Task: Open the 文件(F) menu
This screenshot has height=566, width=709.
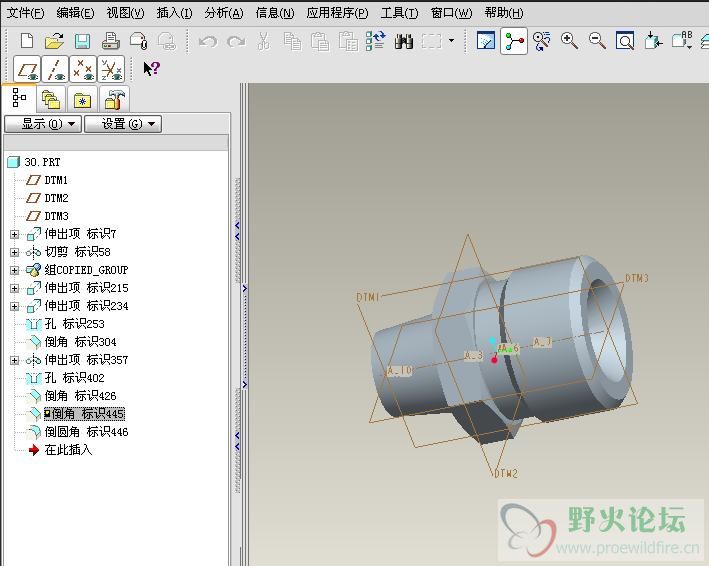Action: pyautogui.click(x=25, y=13)
